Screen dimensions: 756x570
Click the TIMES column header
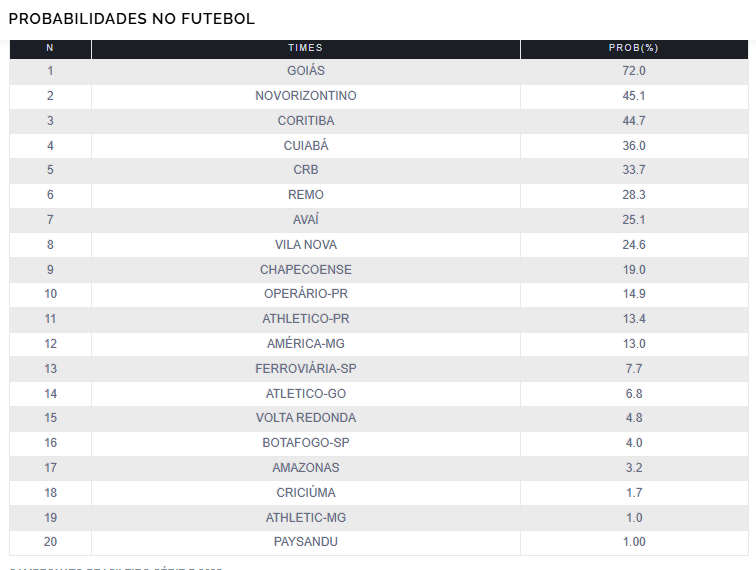(x=306, y=48)
